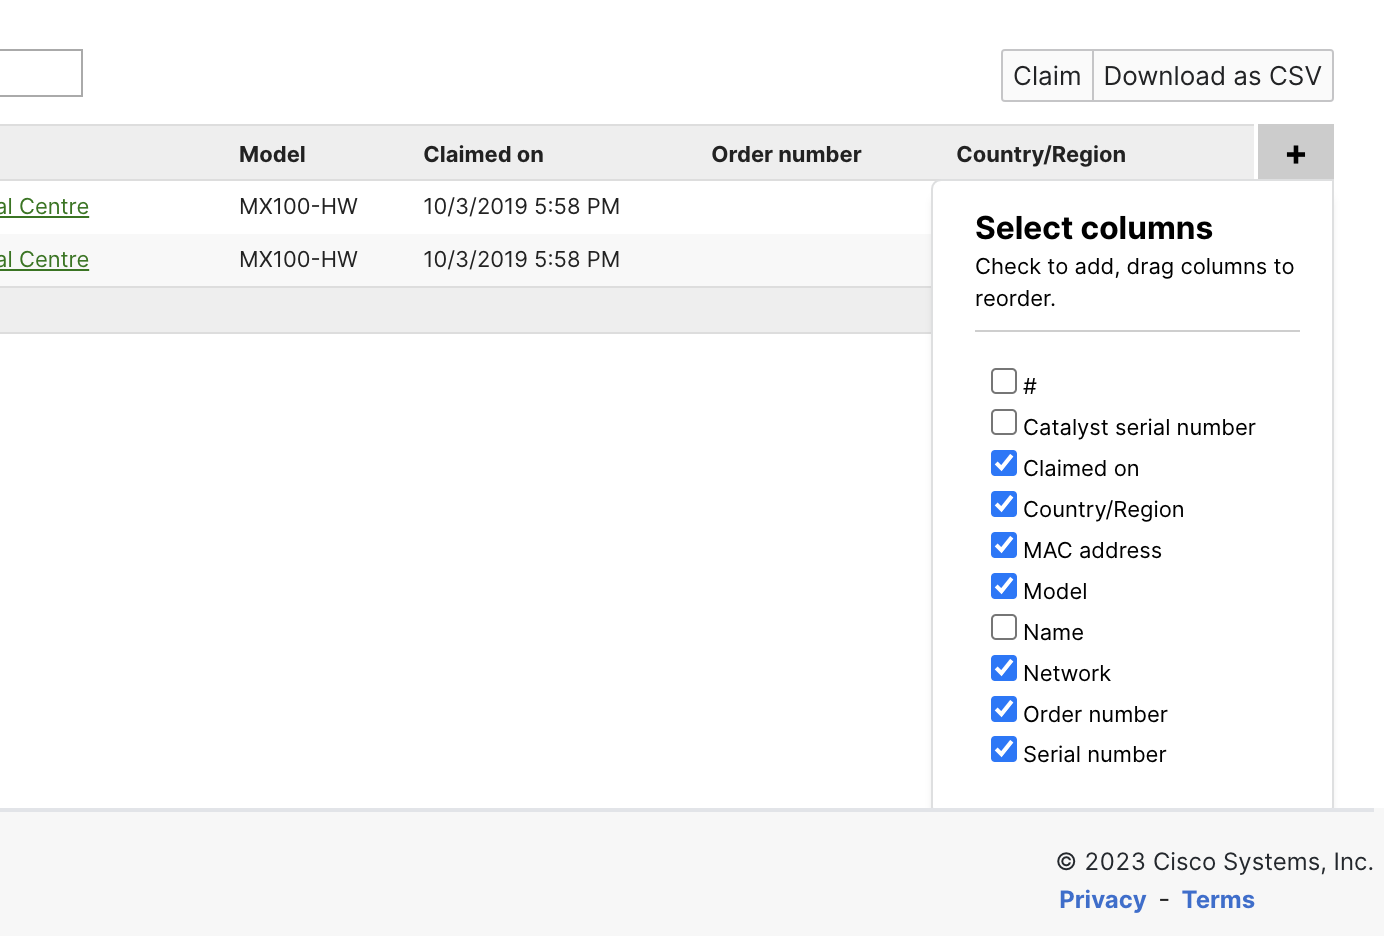
Task: Open the column selector with the + icon
Action: point(1295,153)
